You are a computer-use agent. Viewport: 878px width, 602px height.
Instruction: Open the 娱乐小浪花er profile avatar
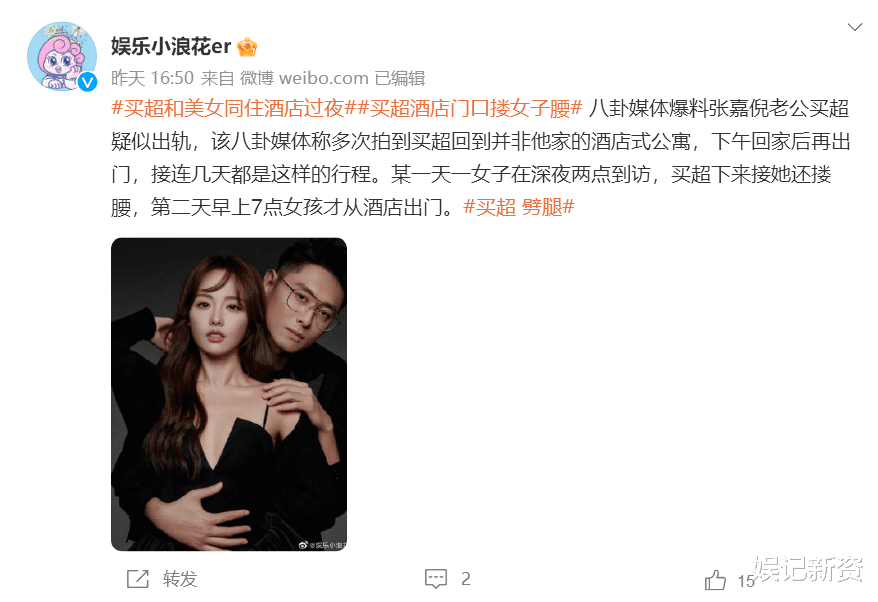62,57
